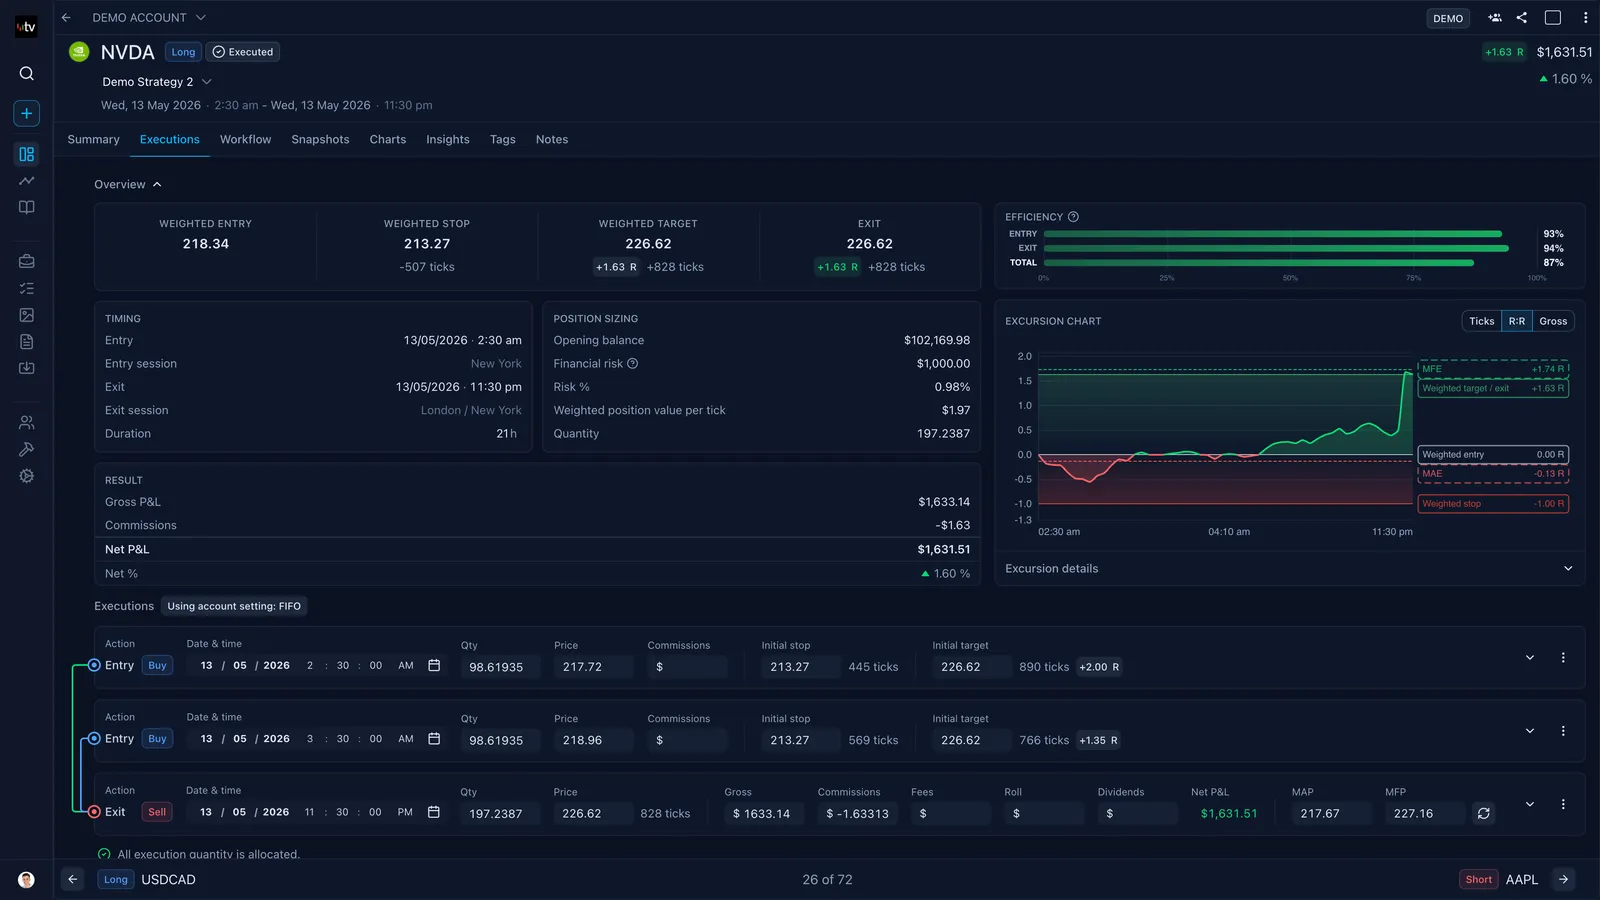Open the journal book sidebar icon
Viewport: 1600px width, 900px height.
(x=27, y=207)
